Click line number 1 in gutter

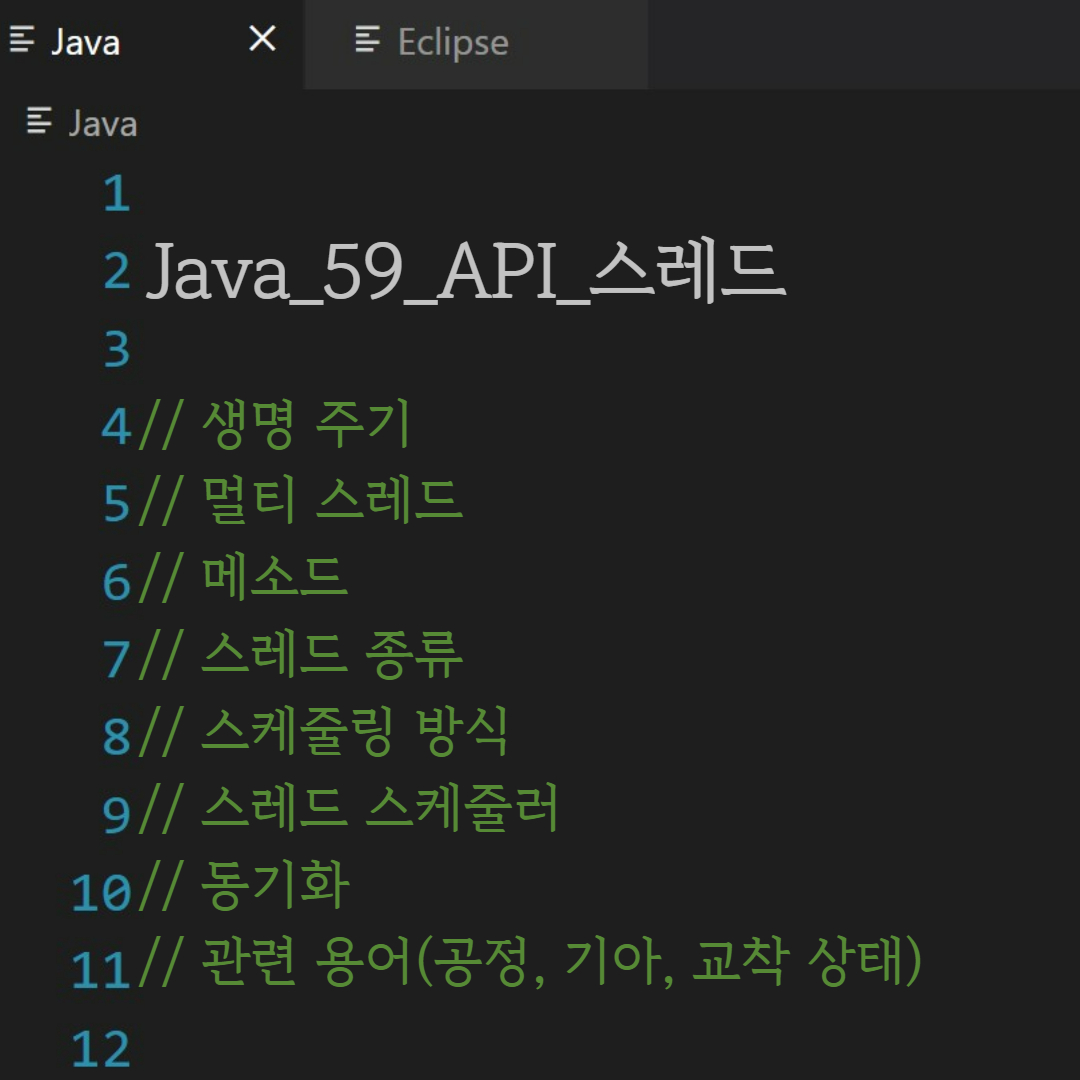(117, 193)
